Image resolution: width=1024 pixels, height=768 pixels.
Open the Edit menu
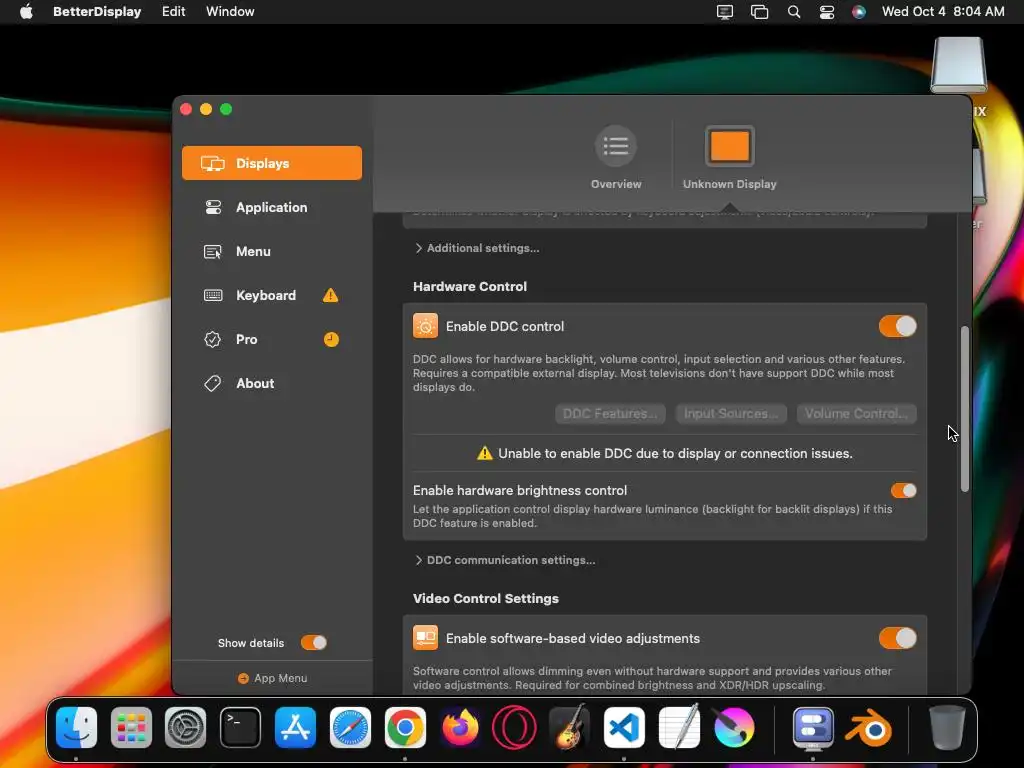(x=174, y=11)
